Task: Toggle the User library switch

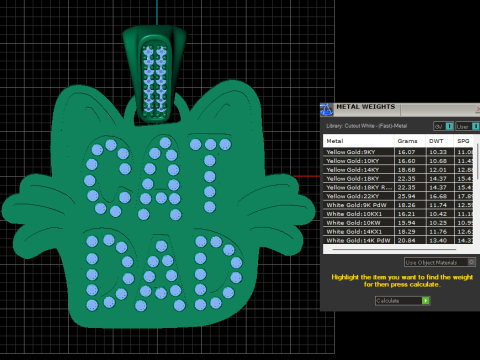Action: [x=468, y=126]
